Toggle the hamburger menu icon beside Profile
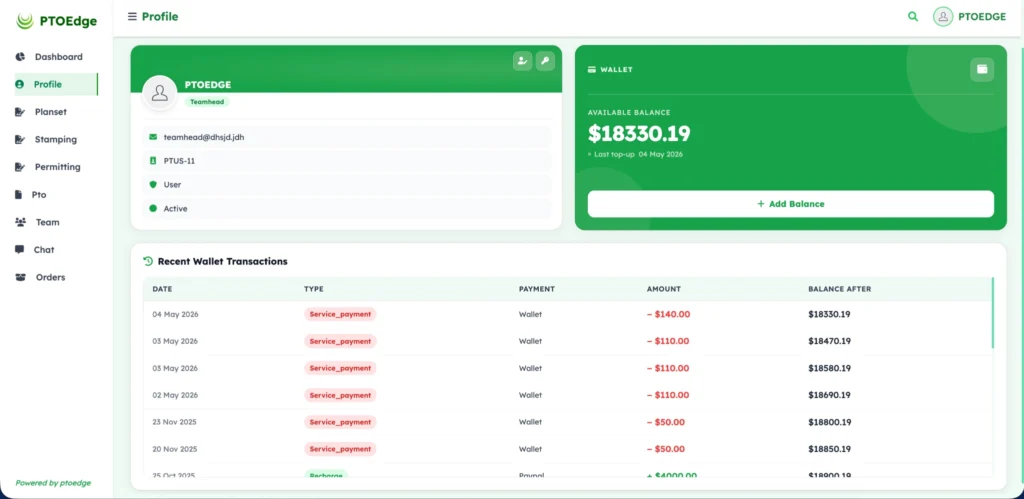Screen dimensions: 1024x499 [132, 16]
